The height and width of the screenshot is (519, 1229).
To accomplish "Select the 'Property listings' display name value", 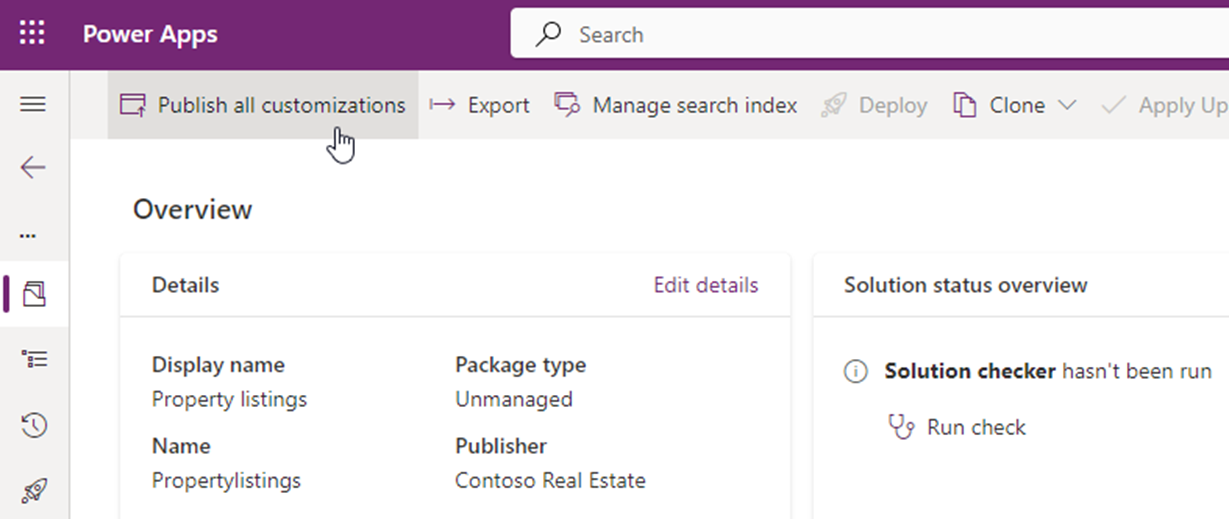I will pyautogui.click(x=230, y=399).
